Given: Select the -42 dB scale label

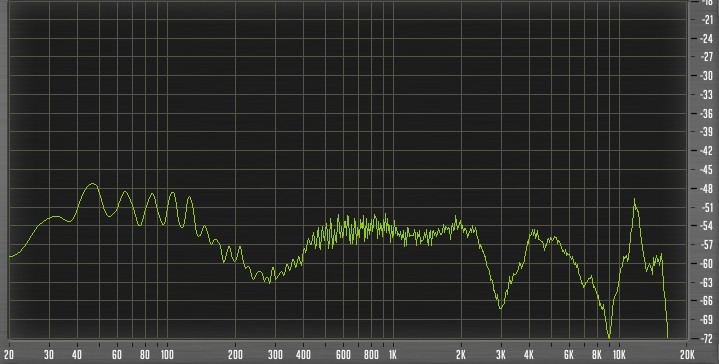Looking at the screenshot, I should 707,151.
